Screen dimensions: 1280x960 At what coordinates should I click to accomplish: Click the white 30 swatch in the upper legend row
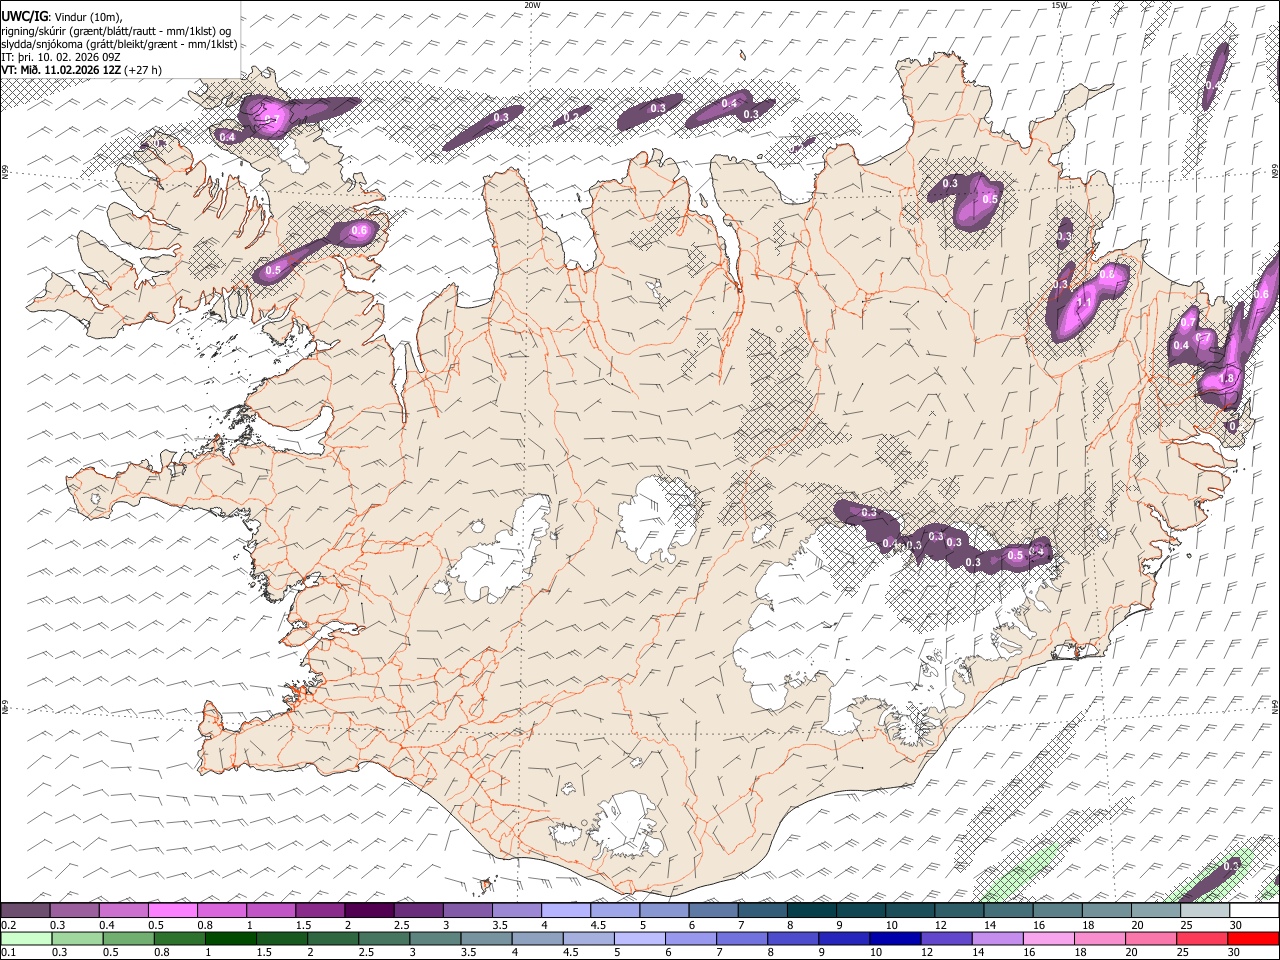1254,911
